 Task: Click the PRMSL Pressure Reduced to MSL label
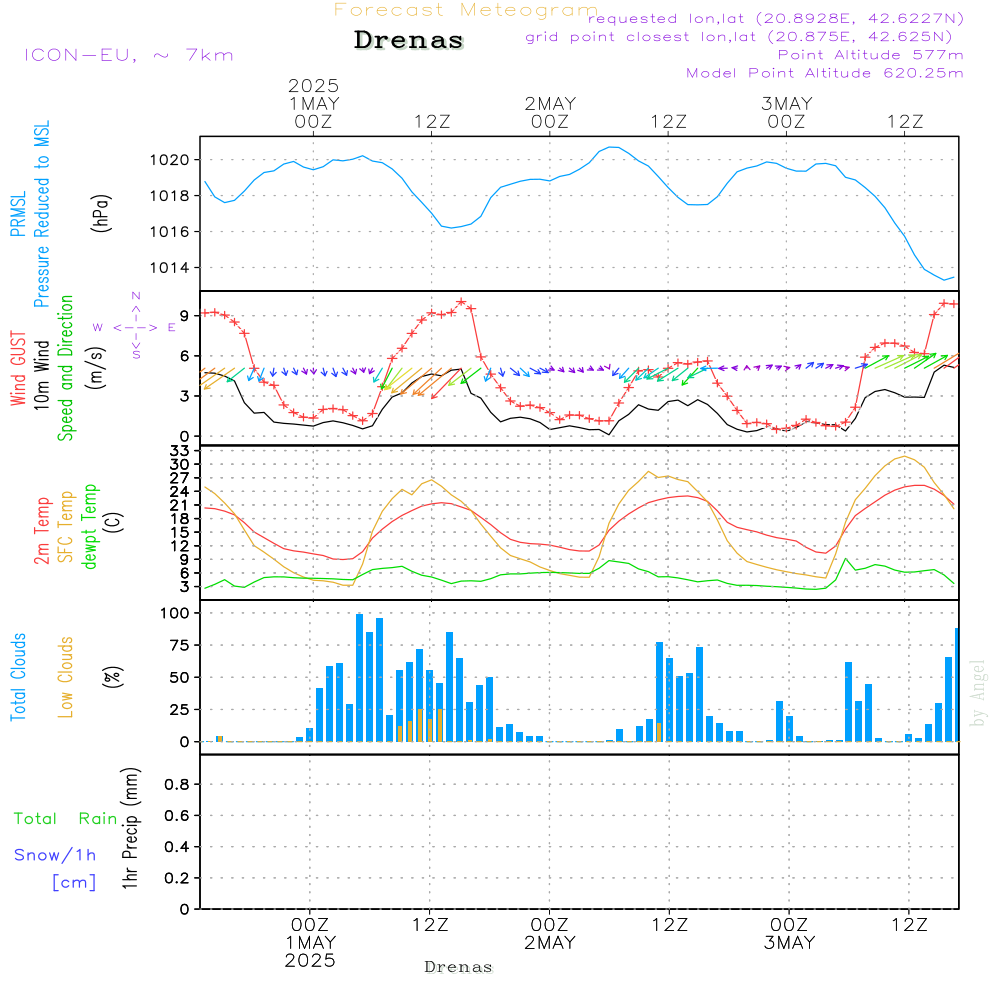(x=30, y=214)
